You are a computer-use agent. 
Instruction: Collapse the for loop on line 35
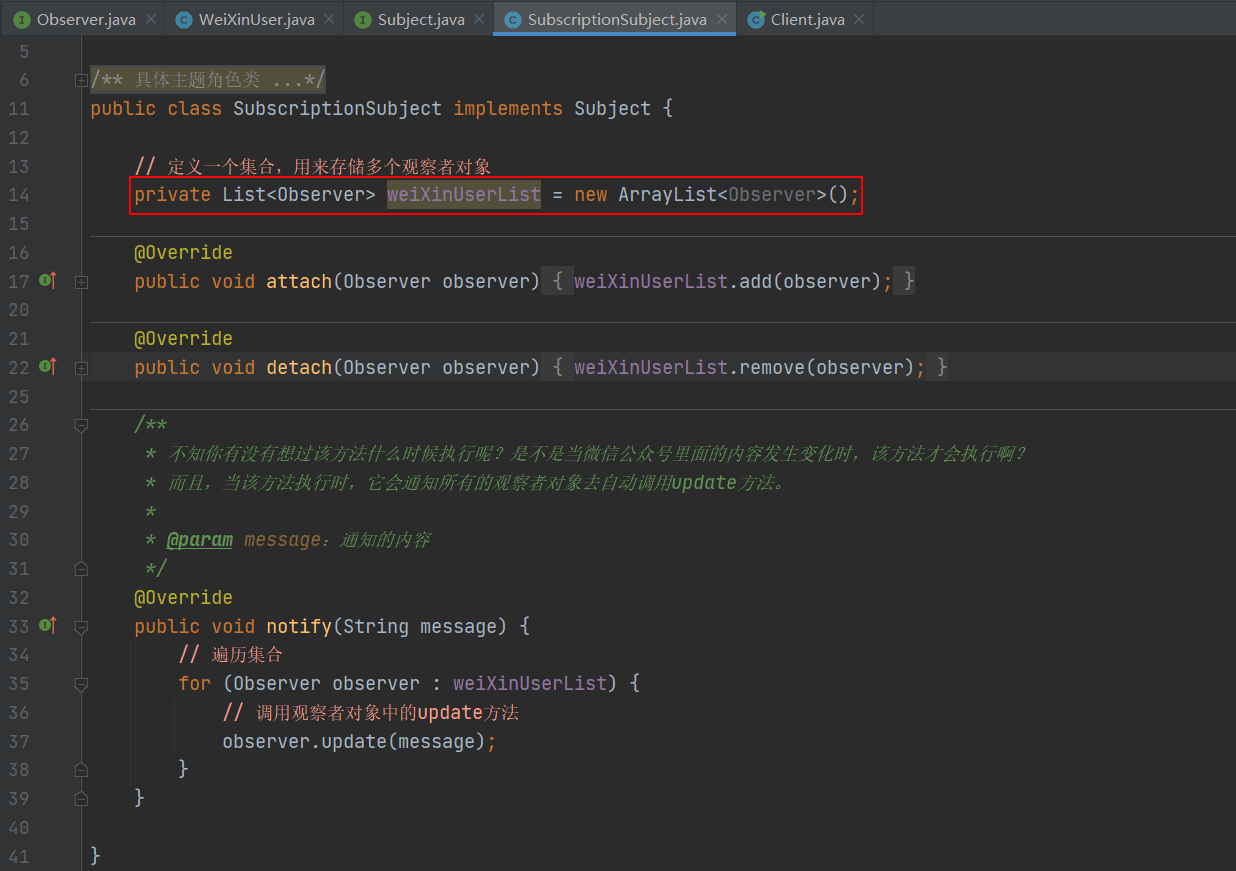(x=81, y=684)
